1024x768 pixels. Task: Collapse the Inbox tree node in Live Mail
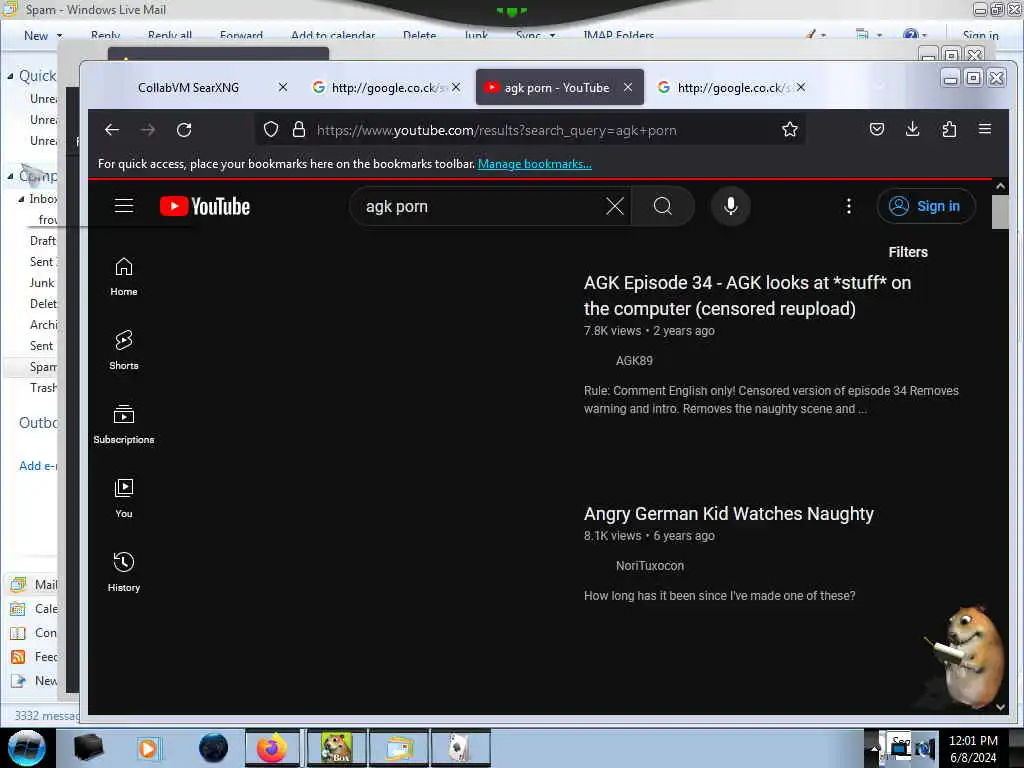tap(21, 199)
